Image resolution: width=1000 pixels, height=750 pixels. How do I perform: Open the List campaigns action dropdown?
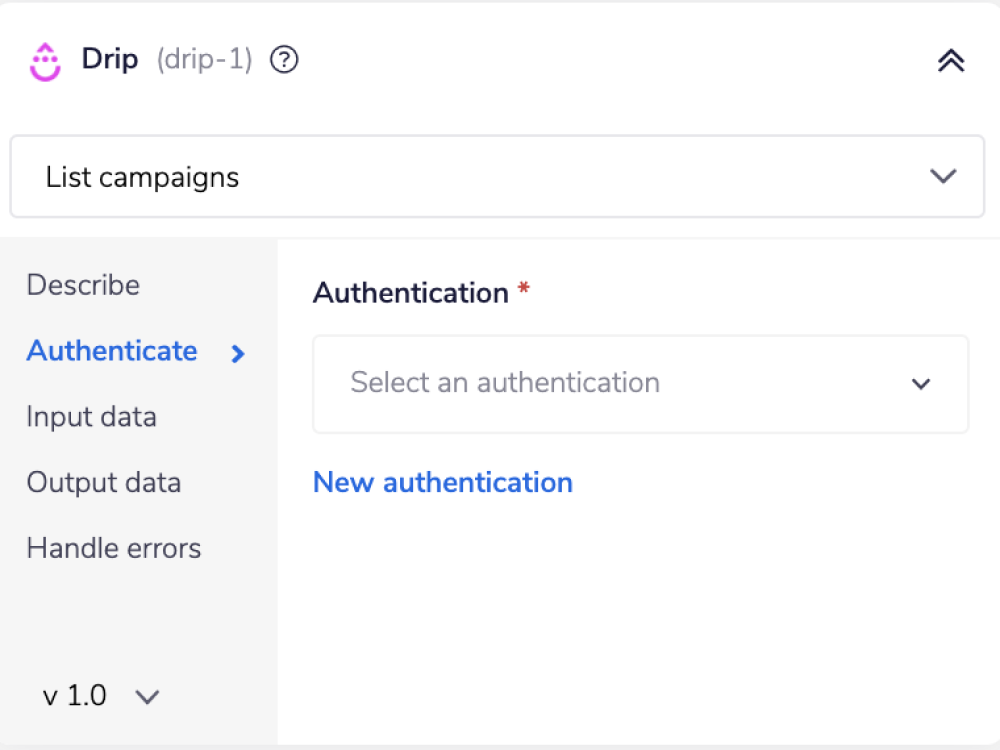[497, 176]
